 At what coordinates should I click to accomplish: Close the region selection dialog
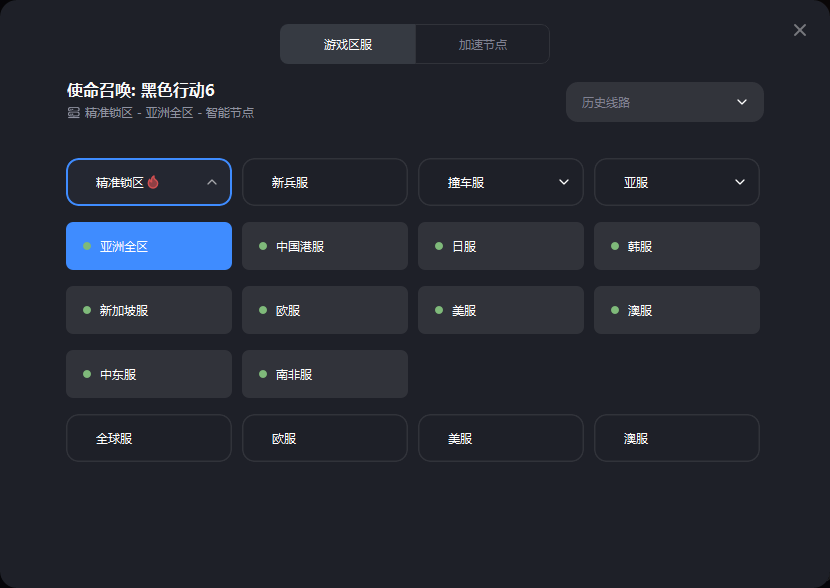[799, 30]
